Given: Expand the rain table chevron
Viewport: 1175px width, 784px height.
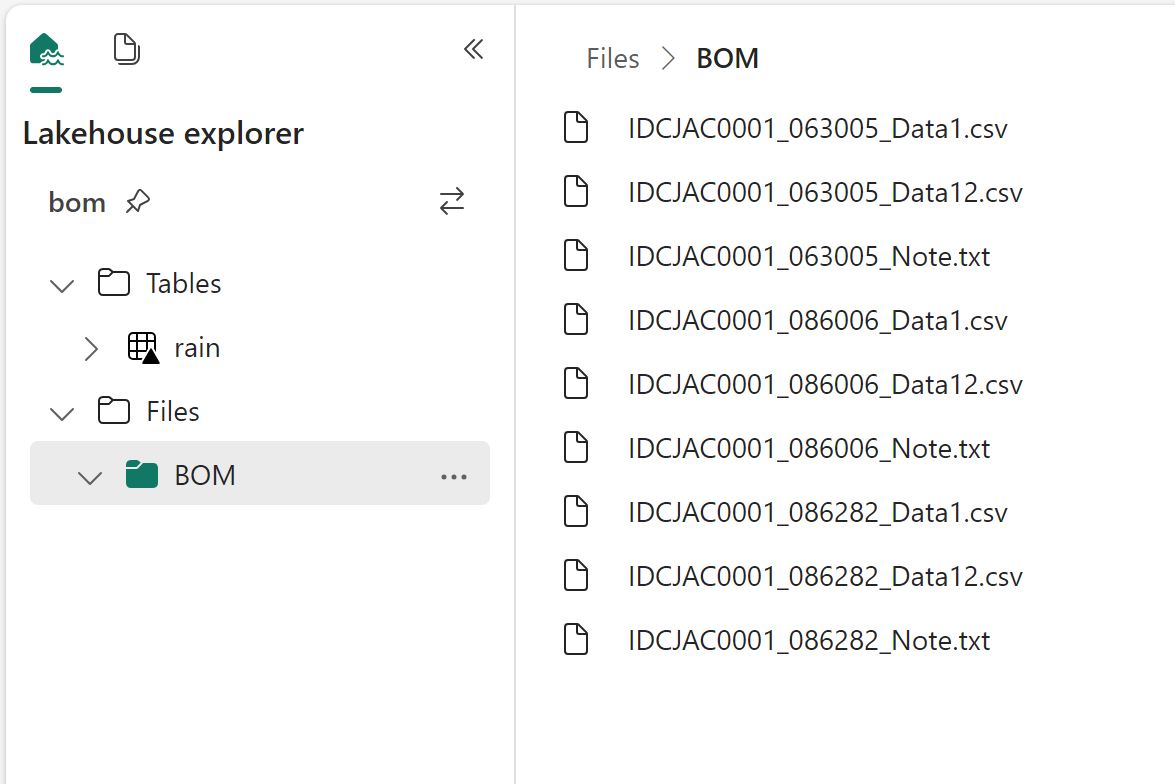Looking at the screenshot, I should [91, 349].
